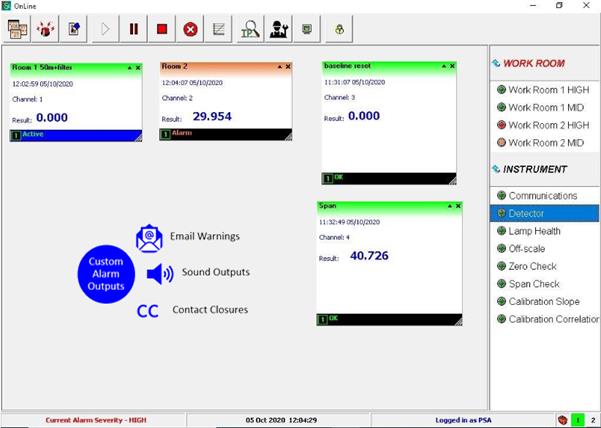
Task: Click the green page 1 indicator in status bar
Action: [576, 421]
